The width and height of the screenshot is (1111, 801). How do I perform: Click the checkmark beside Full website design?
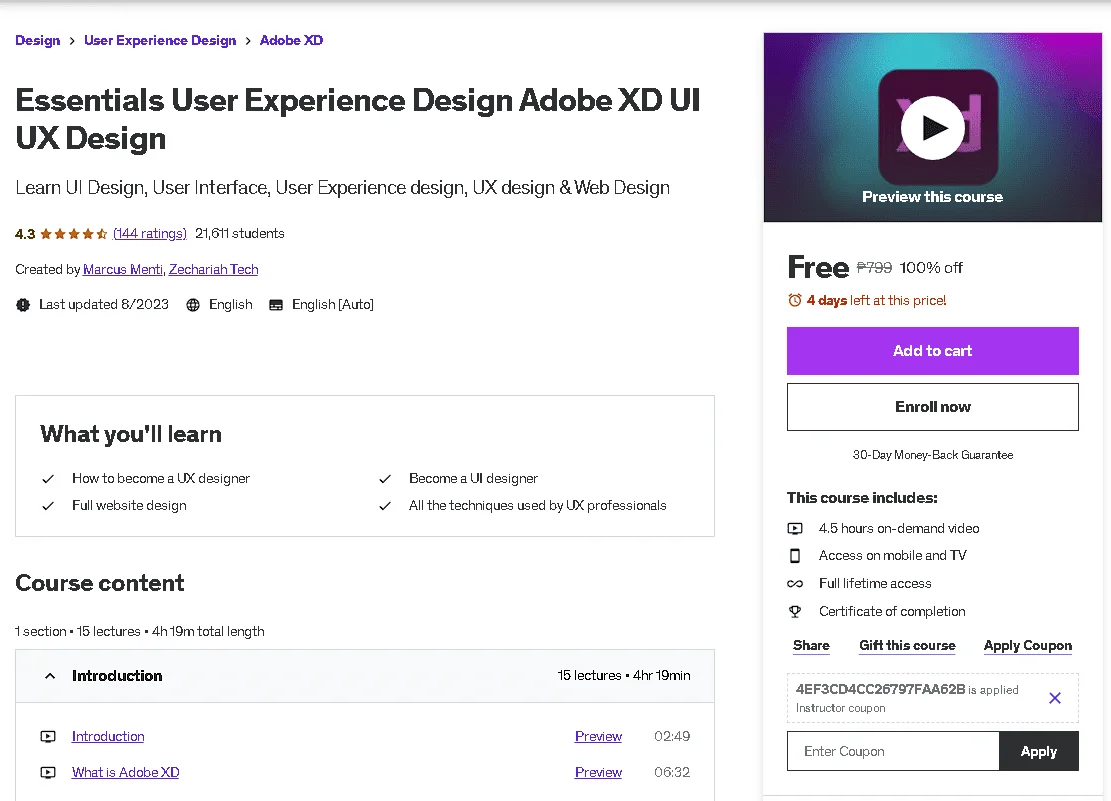47,506
